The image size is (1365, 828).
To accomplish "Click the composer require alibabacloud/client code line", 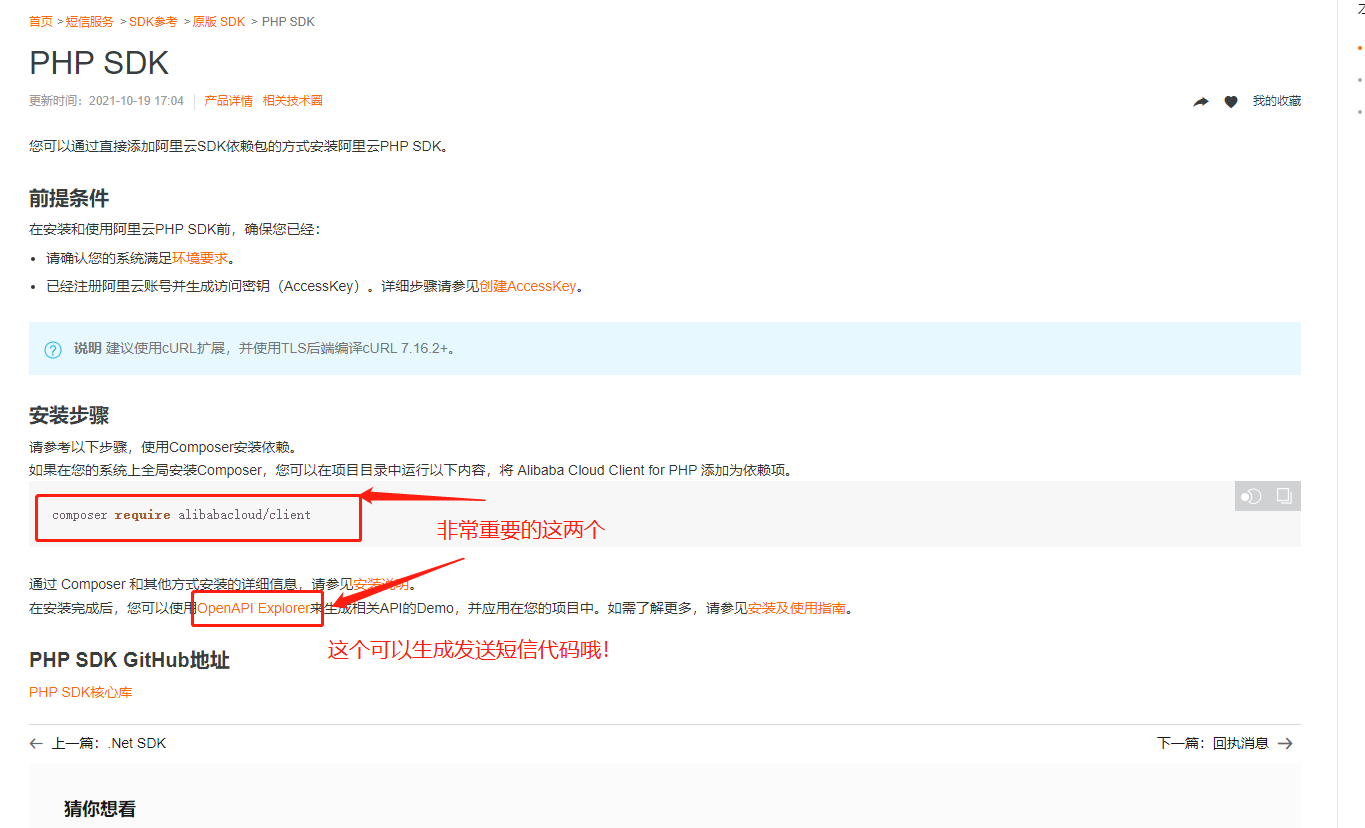I will point(181,515).
